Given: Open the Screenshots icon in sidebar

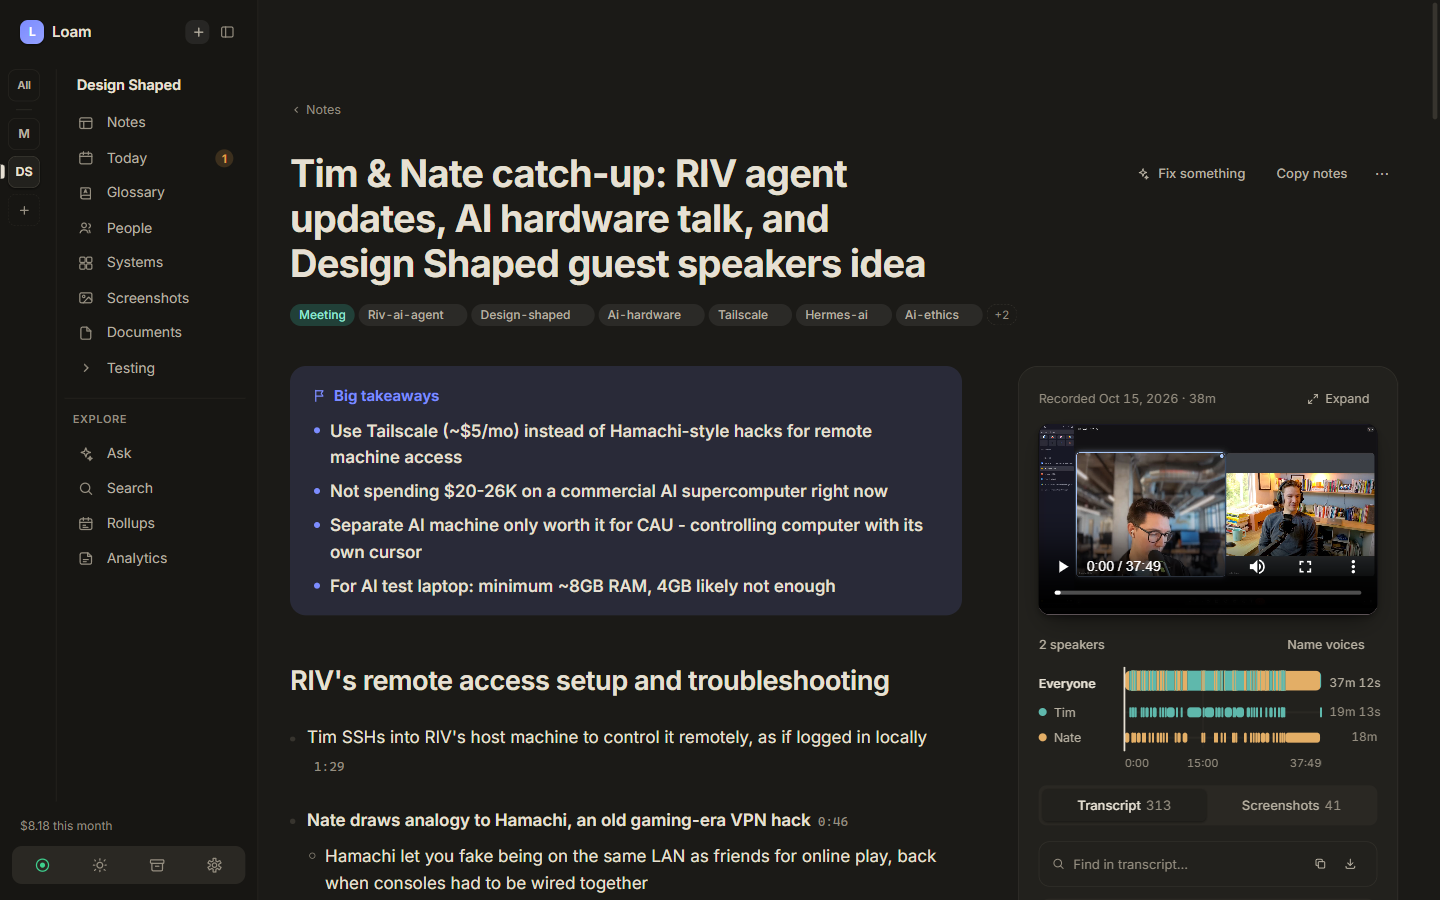Looking at the screenshot, I should 86,298.
